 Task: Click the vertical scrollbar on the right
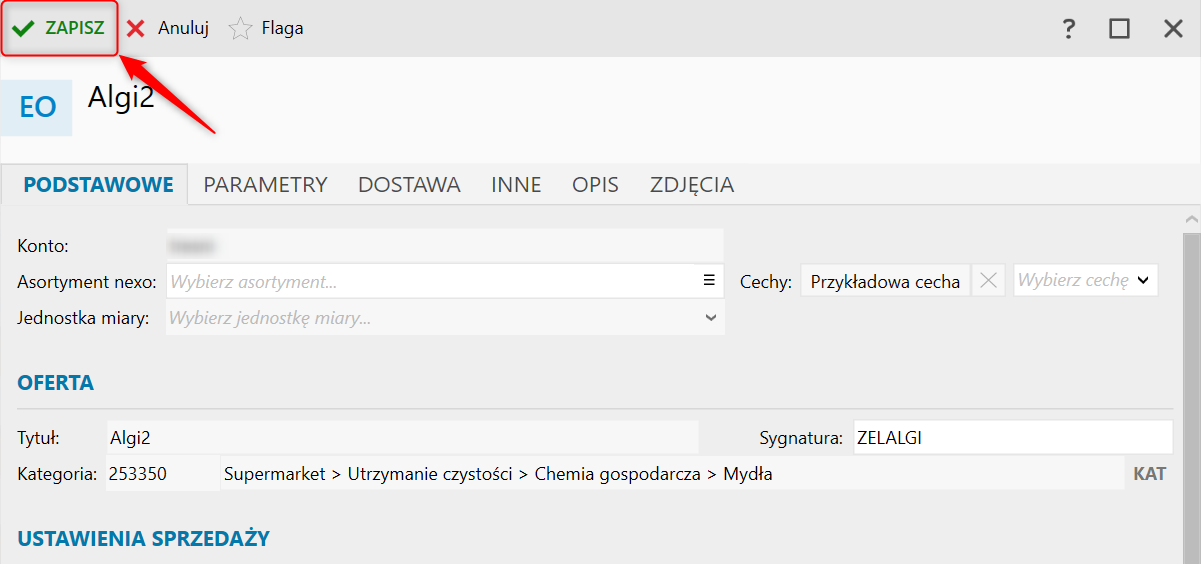coord(1191,390)
